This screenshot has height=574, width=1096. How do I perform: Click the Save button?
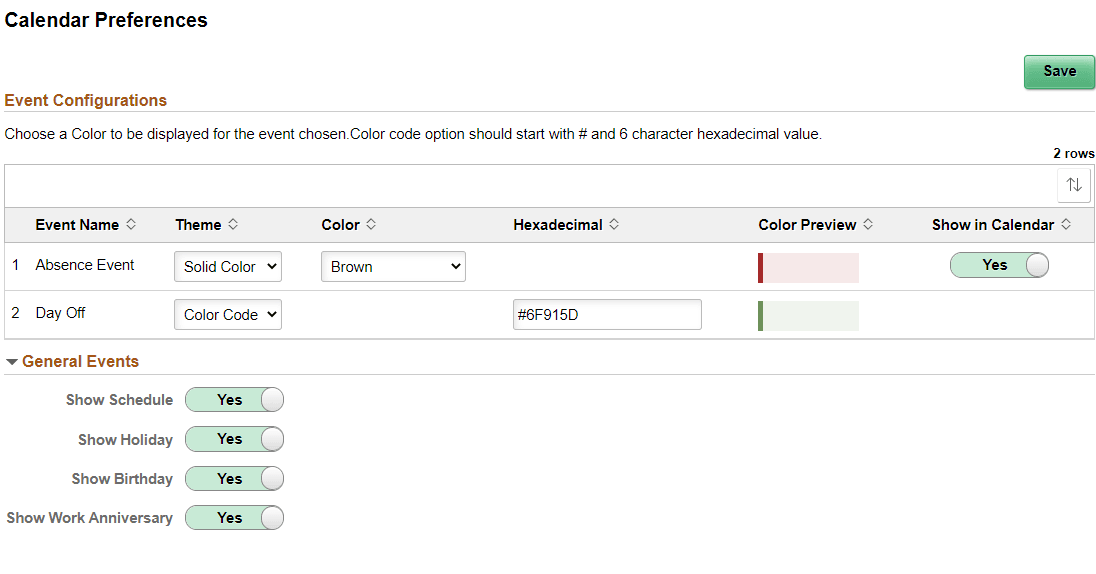(x=1059, y=71)
